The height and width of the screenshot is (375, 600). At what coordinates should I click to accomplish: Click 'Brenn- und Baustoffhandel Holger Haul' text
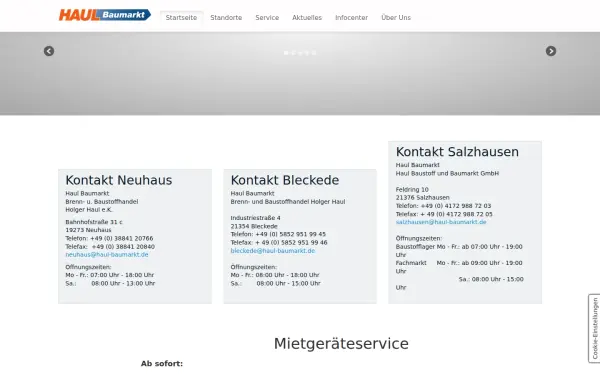pos(288,202)
